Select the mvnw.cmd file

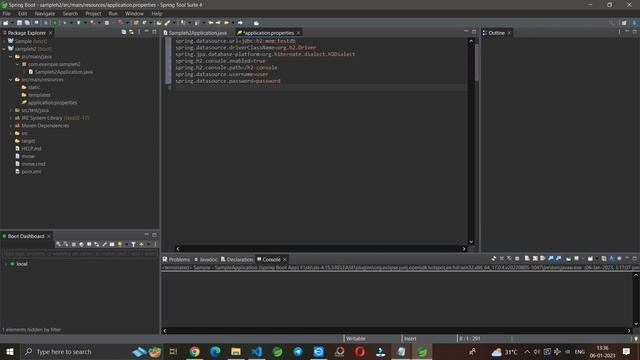30,164
